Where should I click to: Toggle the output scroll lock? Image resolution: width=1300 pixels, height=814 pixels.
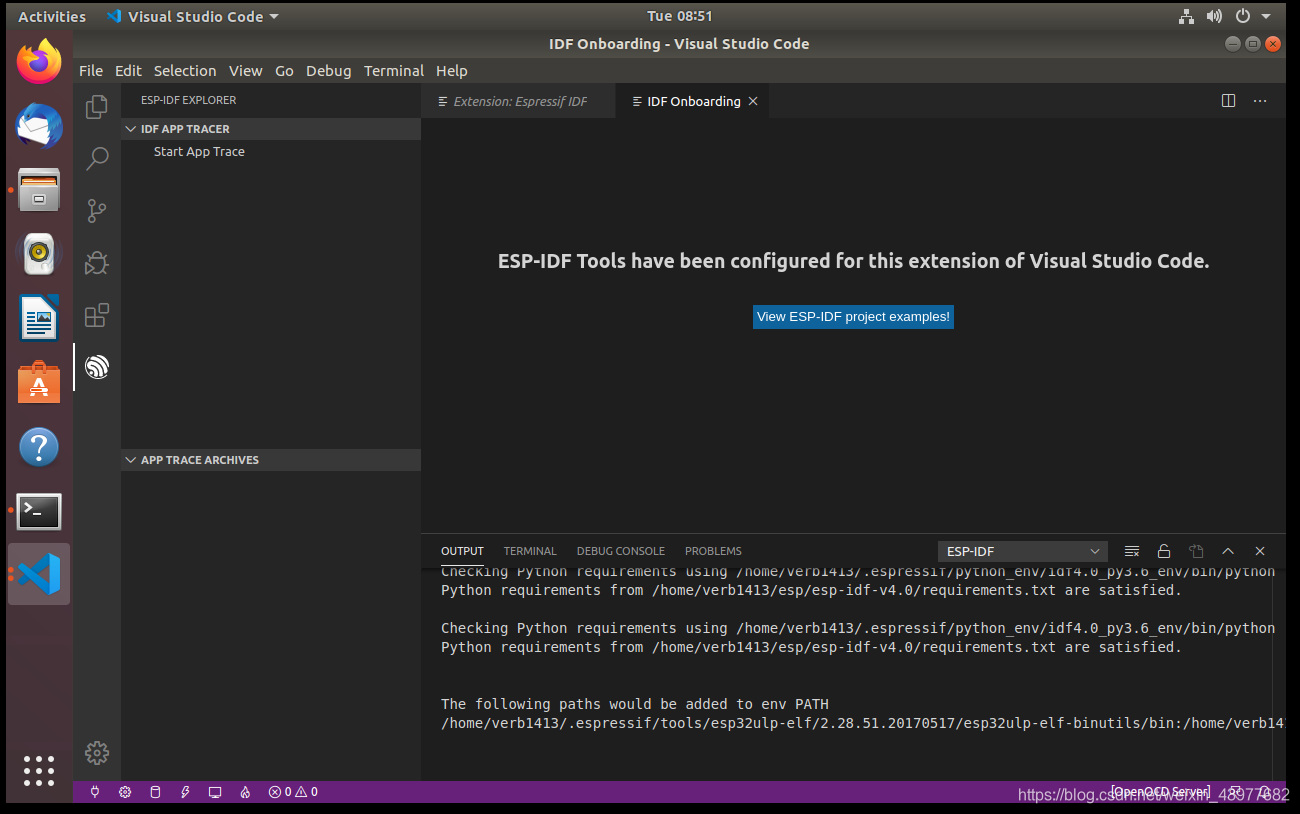click(x=1164, y=551)
